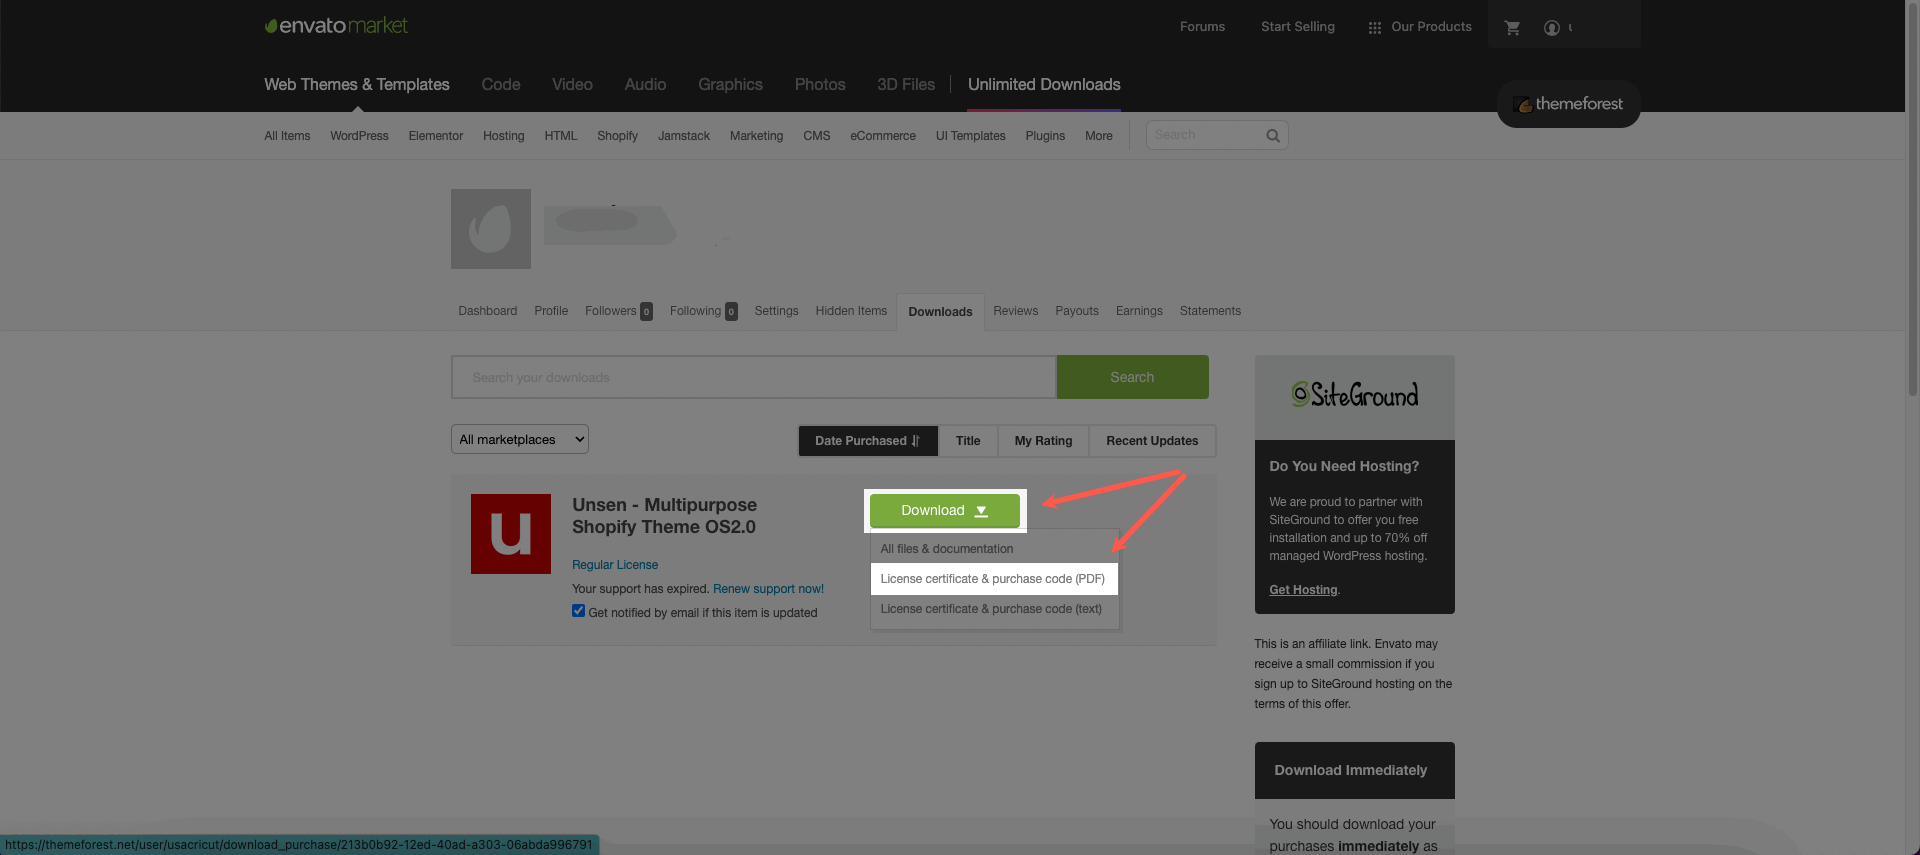Open the Forums link

point(1202,27)
